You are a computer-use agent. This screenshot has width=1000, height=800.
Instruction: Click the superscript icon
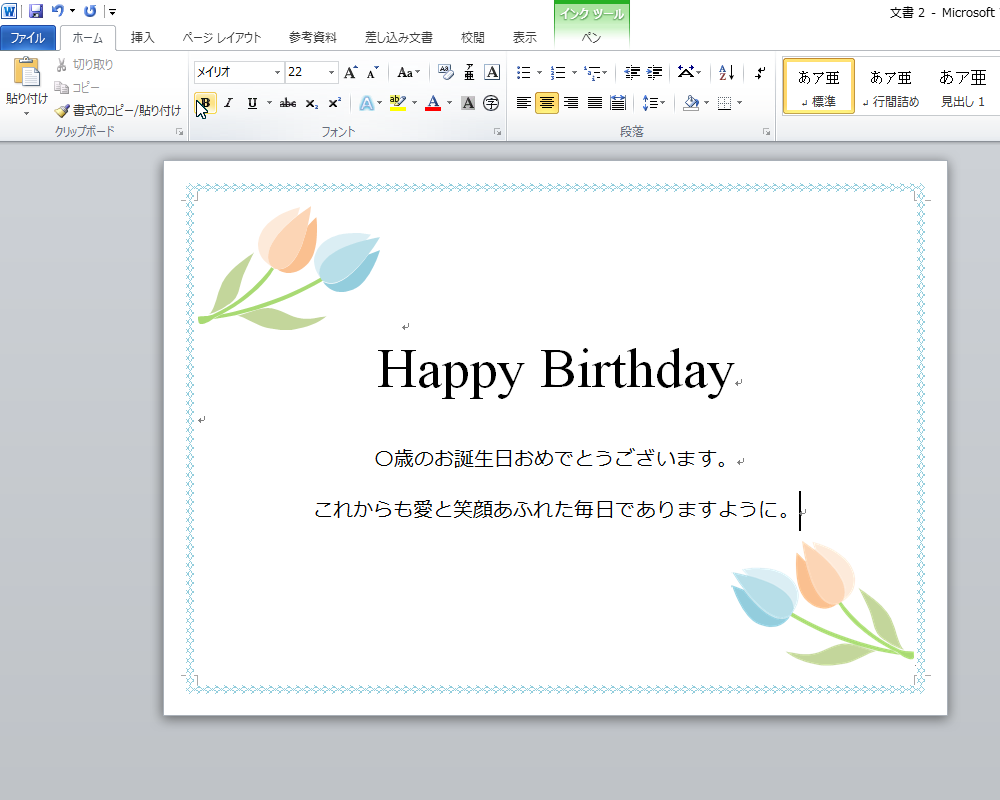pos(335,103)
